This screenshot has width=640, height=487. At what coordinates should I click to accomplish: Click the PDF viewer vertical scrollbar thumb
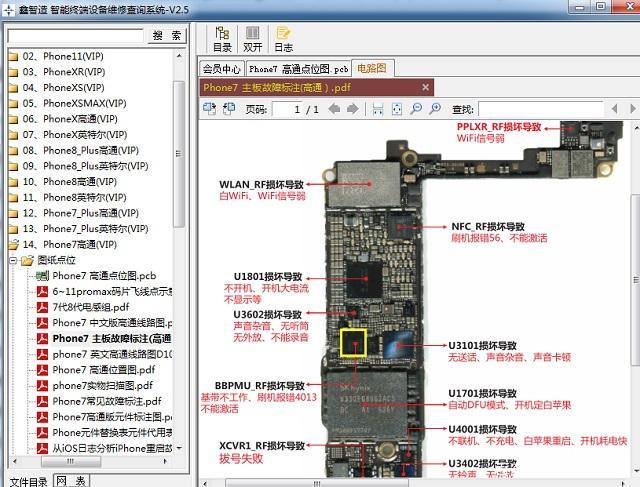click(636, 280)
